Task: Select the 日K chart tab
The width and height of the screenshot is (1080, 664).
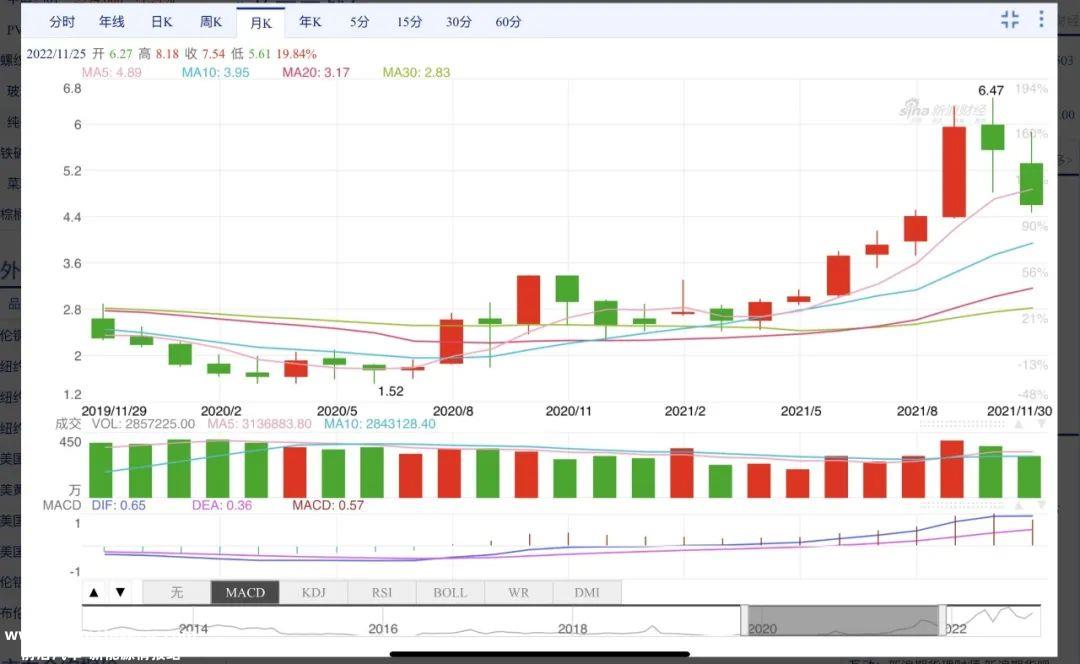Action: point(162,22)
